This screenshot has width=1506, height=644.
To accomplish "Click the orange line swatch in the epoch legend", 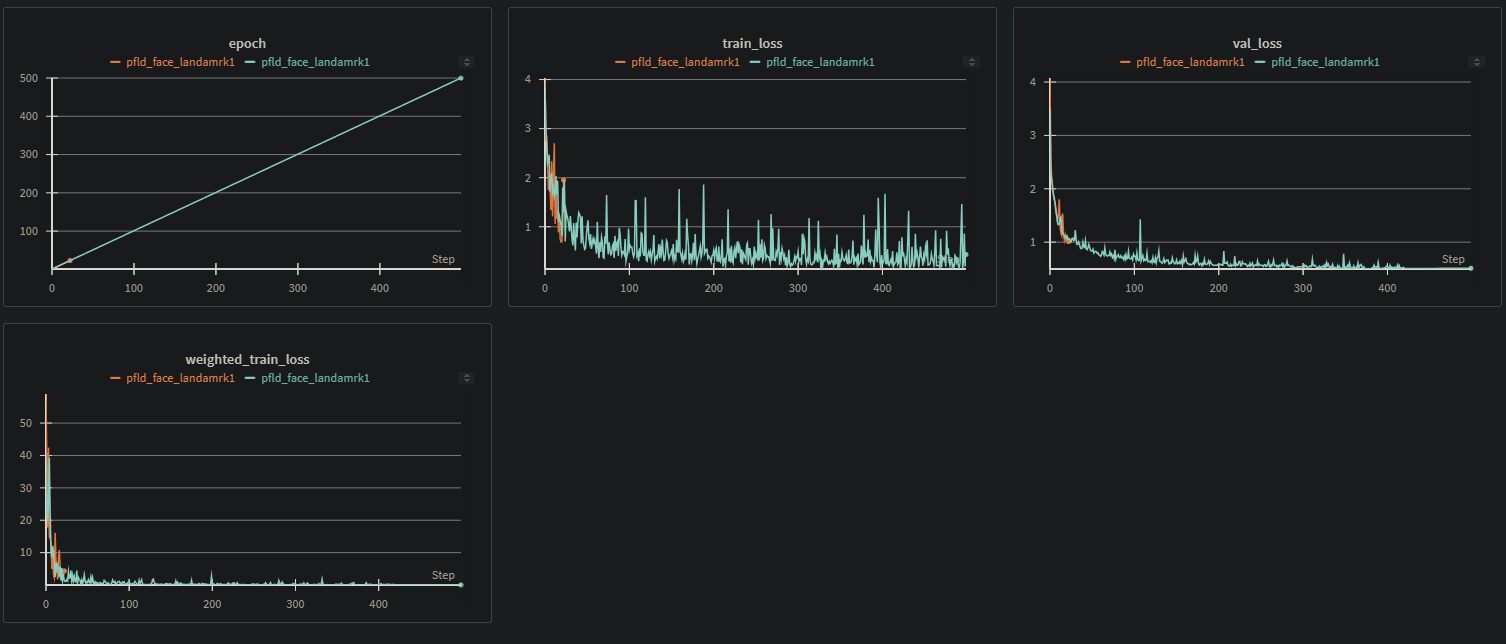I will coord(115,62).
